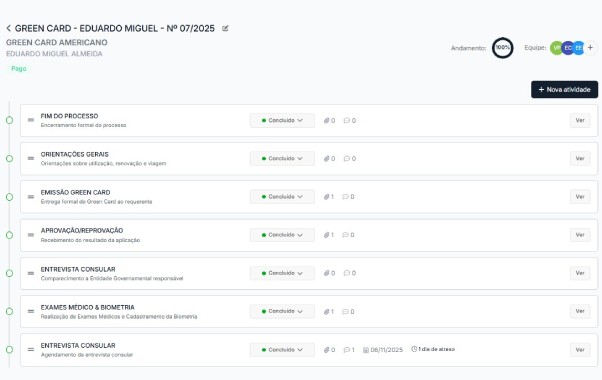Click the EDUARDO MIGUEL ALMEIDA client name

54,54
